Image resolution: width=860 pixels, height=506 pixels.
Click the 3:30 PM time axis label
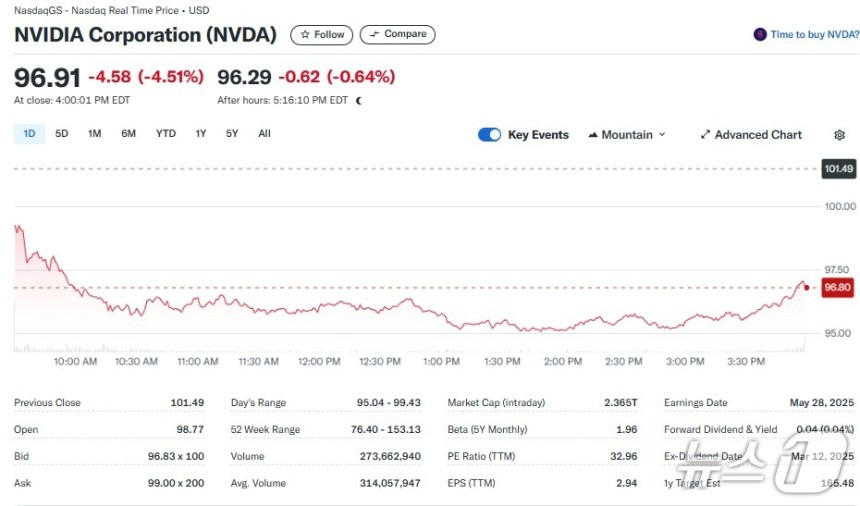746,361
